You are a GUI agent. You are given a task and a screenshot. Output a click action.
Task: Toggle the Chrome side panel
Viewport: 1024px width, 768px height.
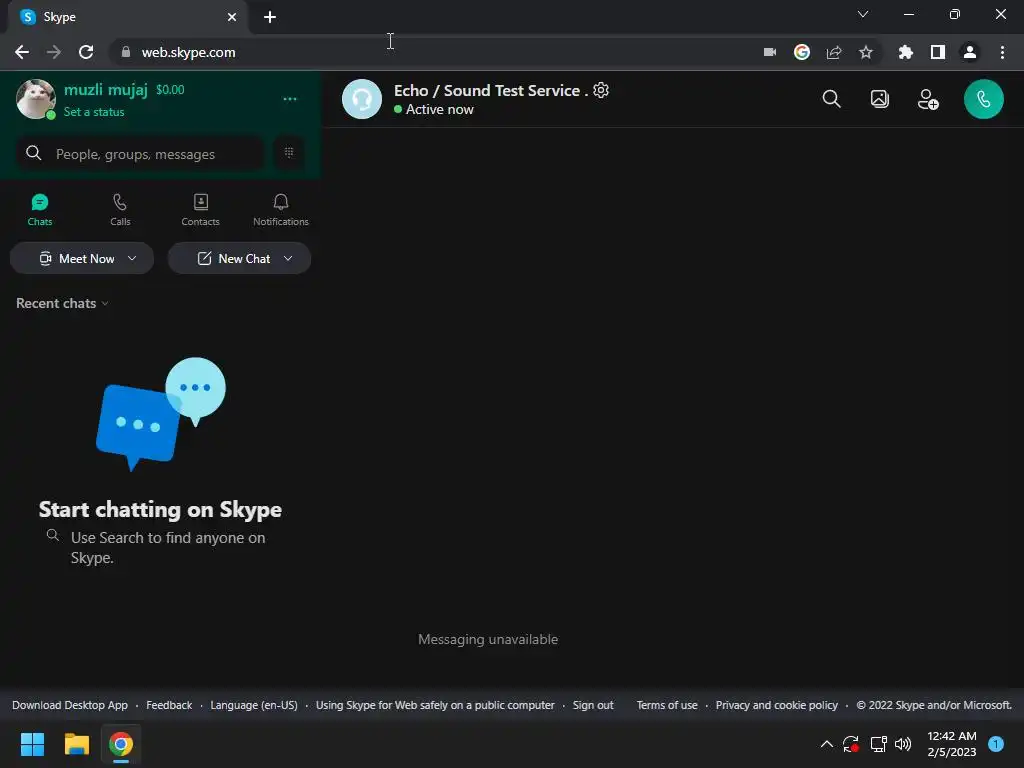pos(938,52)
